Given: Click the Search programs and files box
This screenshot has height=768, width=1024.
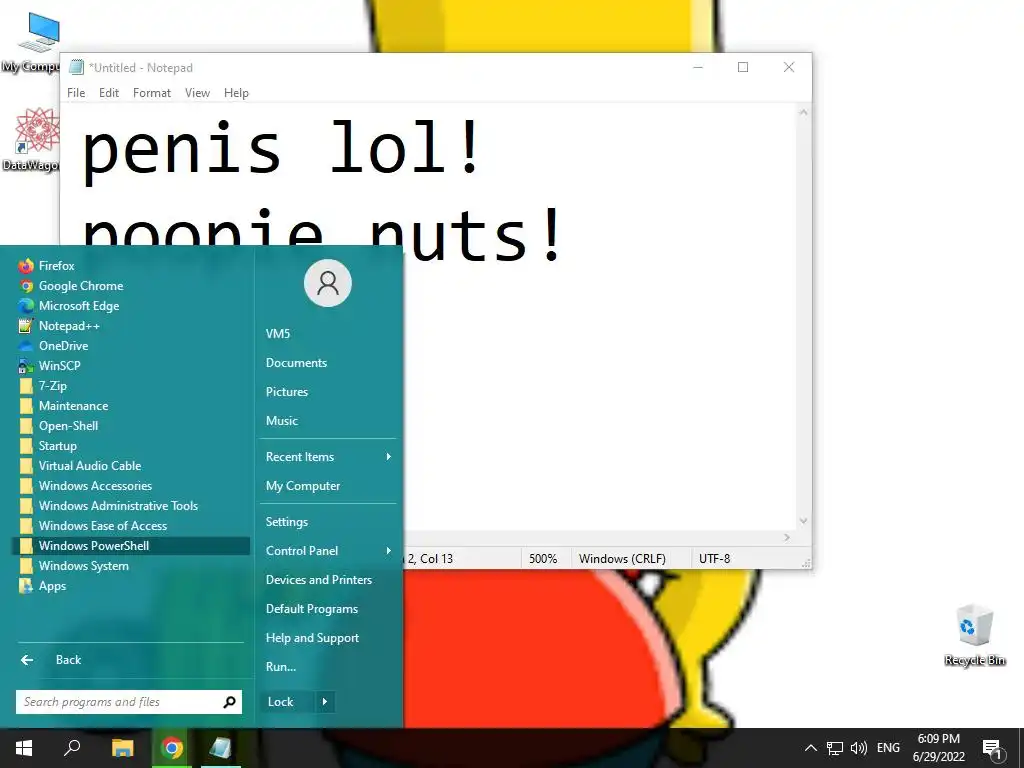Looking at the screenshot, I should point(119,702).
